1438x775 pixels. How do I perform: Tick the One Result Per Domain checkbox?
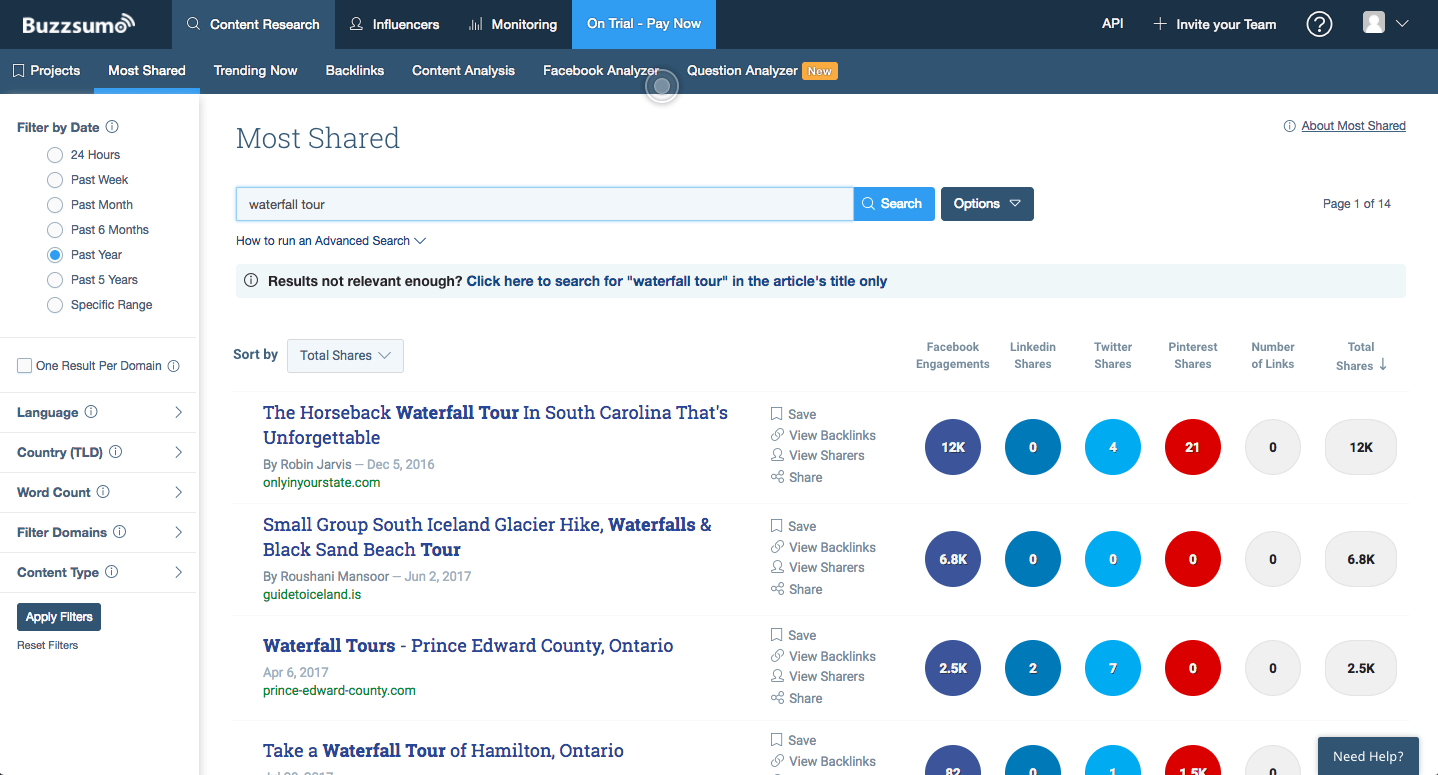click(x=24, y=366)
